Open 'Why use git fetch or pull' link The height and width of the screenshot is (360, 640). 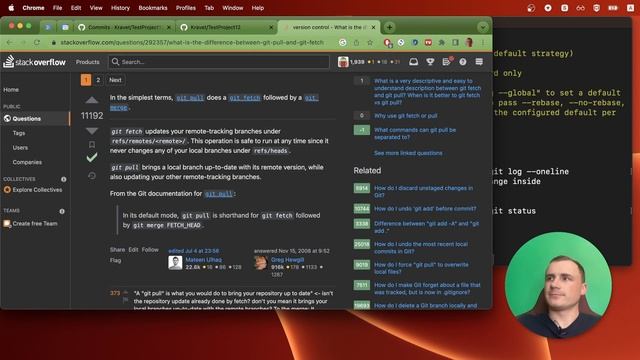406,116
